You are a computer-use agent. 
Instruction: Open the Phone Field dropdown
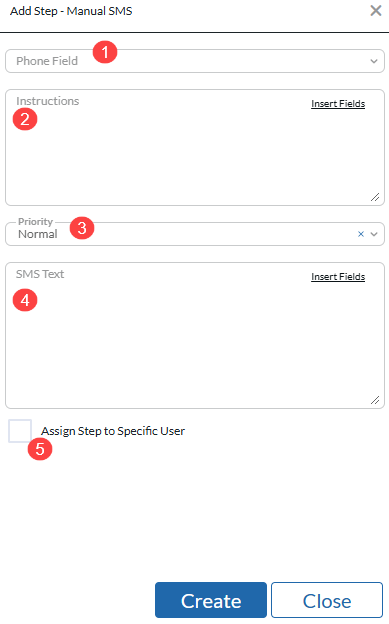pyautogui.click(x=195, y=61)
